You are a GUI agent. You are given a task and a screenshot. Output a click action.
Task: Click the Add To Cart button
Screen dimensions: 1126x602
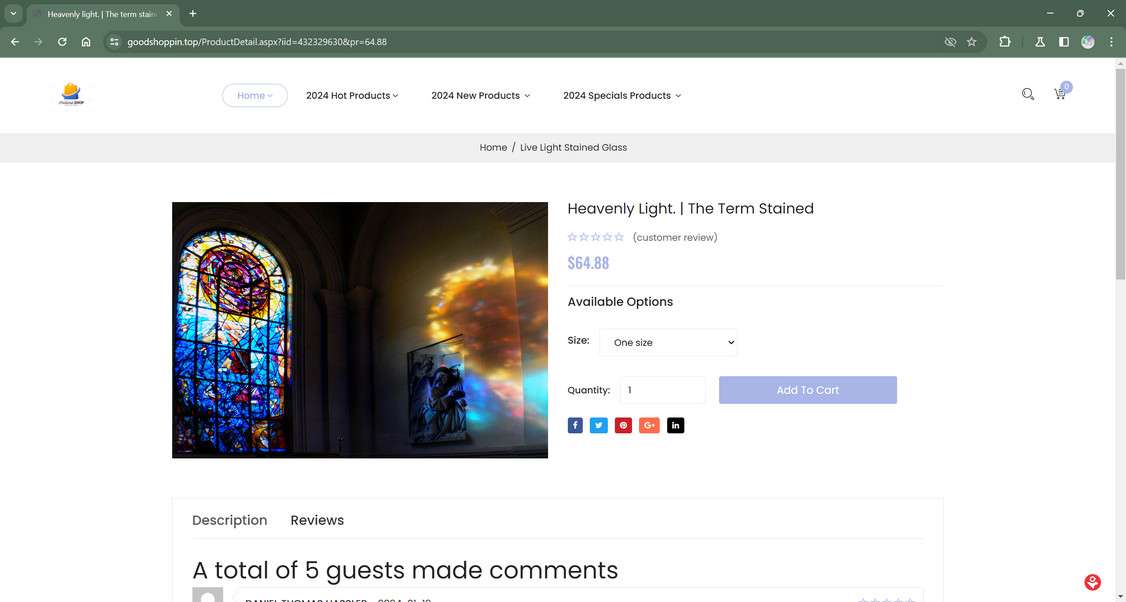coord(808,390)
